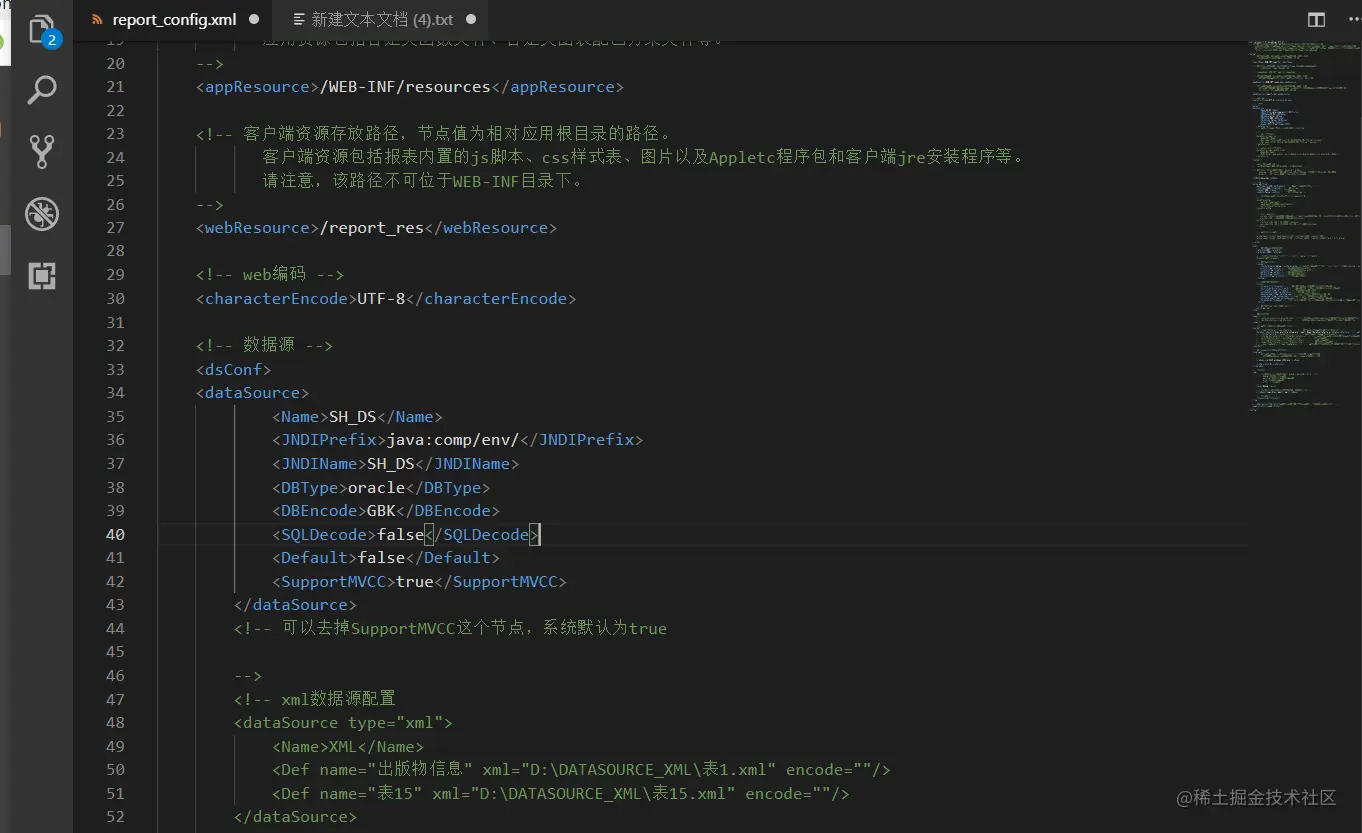Click line number 45 in the gutter
This screenshot has height=833, width=1362.
115,652
